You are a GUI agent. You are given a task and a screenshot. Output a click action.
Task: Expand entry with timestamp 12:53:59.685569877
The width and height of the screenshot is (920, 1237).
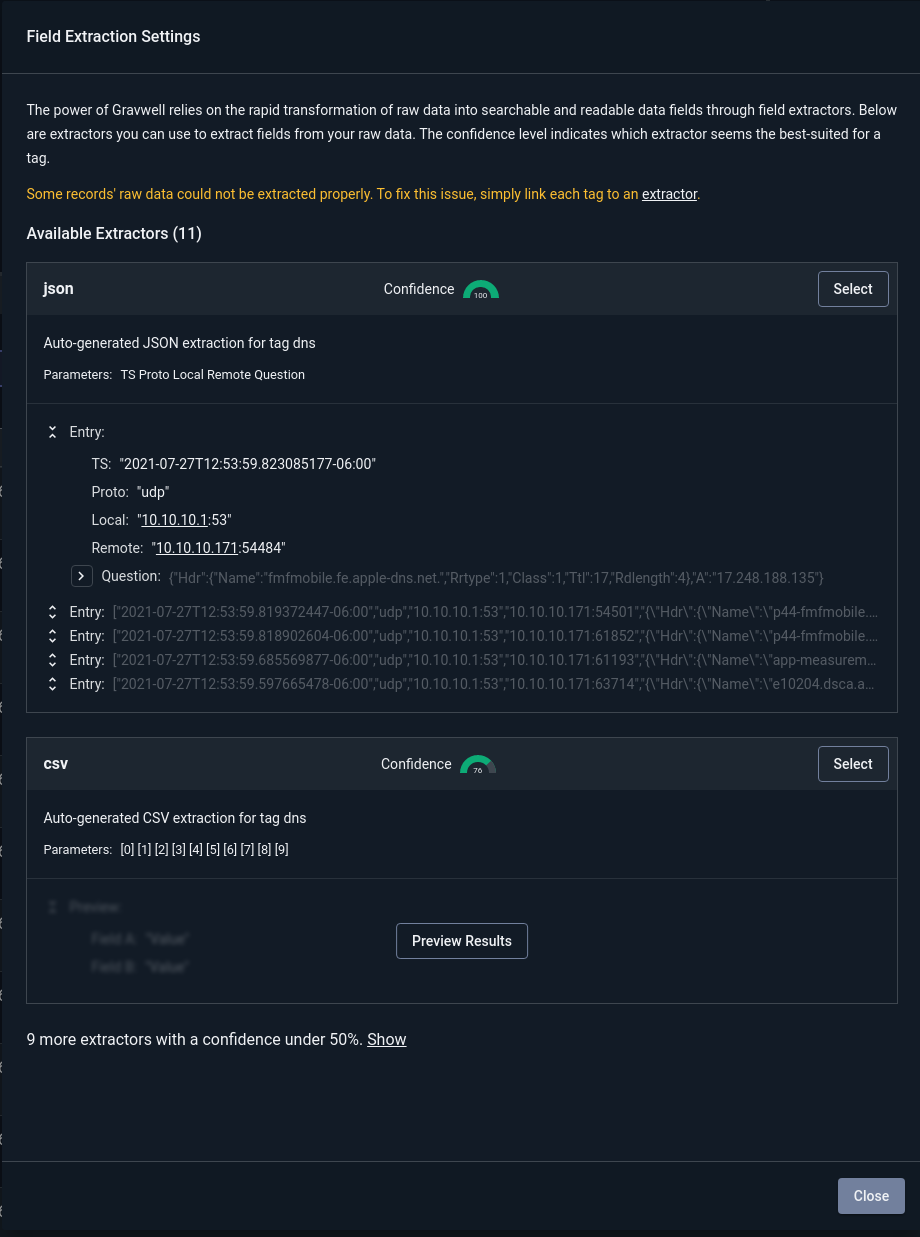coord(53,660)
